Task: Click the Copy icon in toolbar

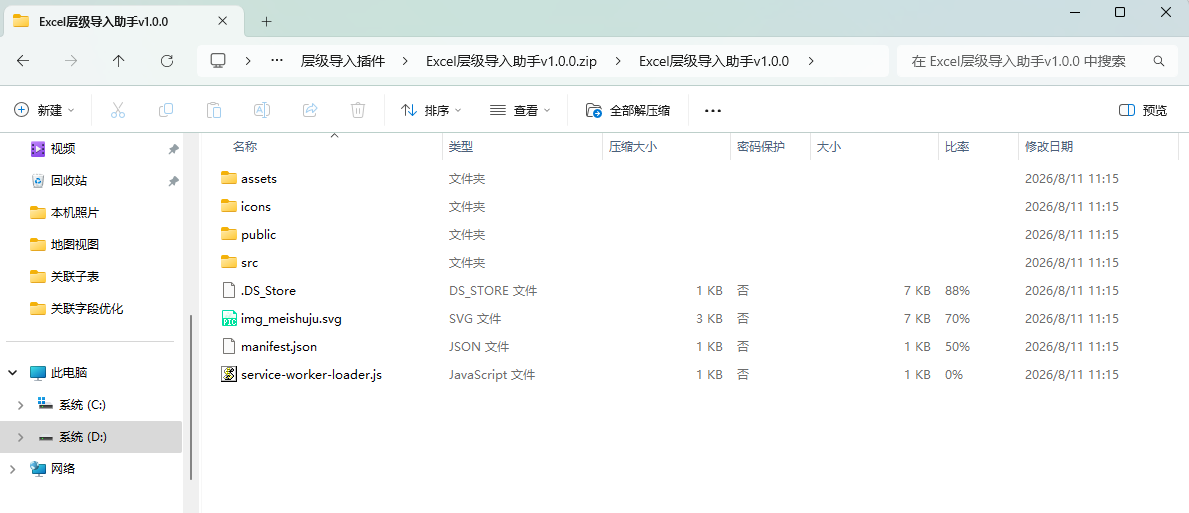Action: coord(165,110)
